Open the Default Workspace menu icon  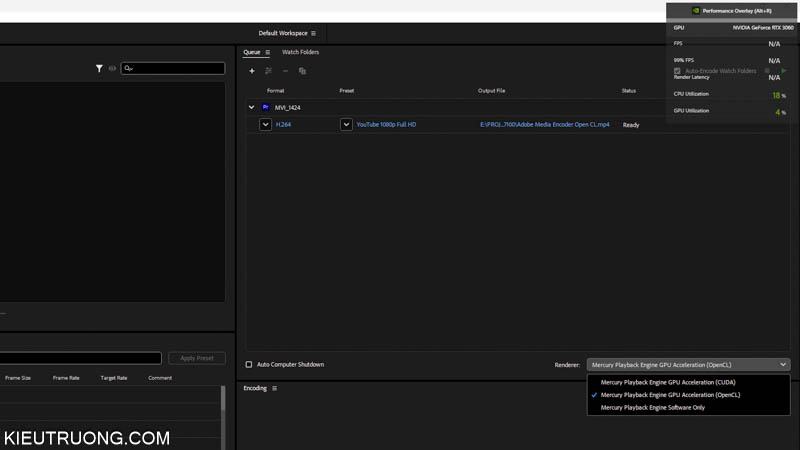pyautogui.click(x=313, y=33)
